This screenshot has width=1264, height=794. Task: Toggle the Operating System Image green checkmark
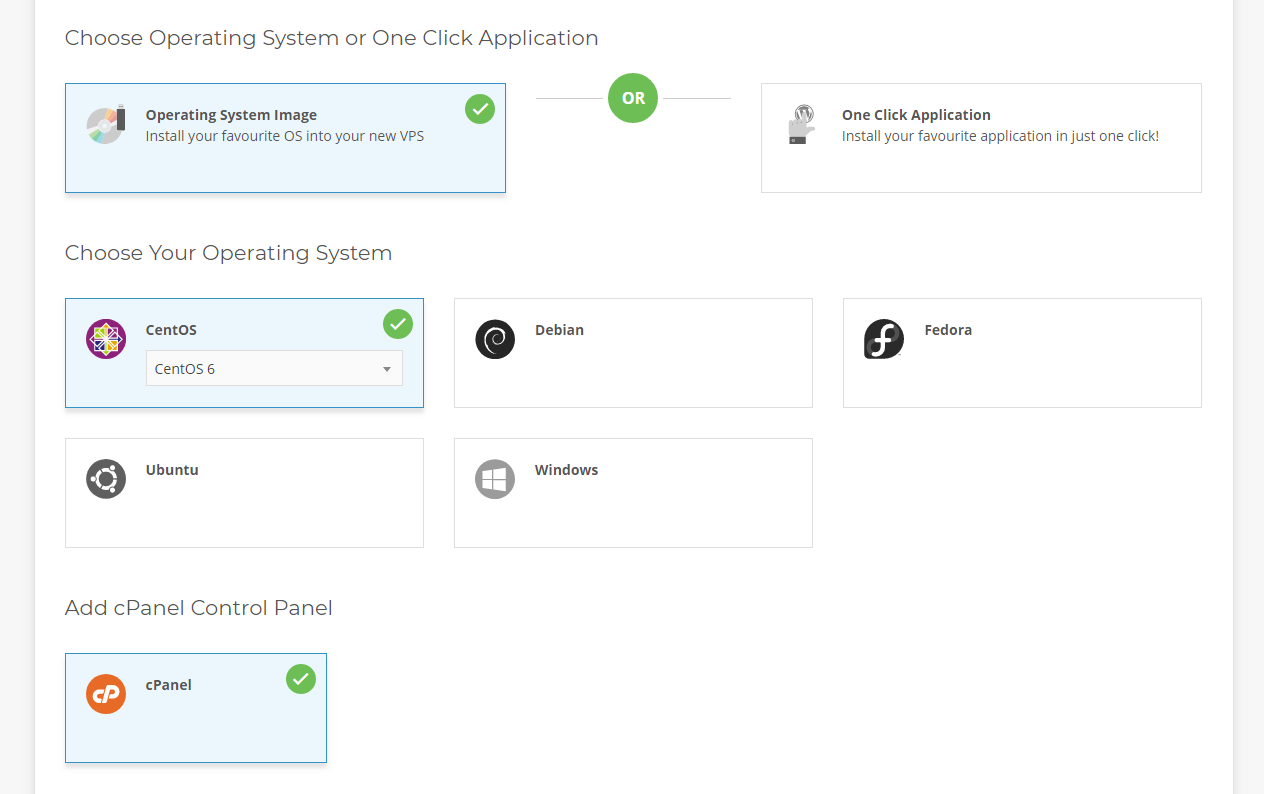(x=480, y=109)
